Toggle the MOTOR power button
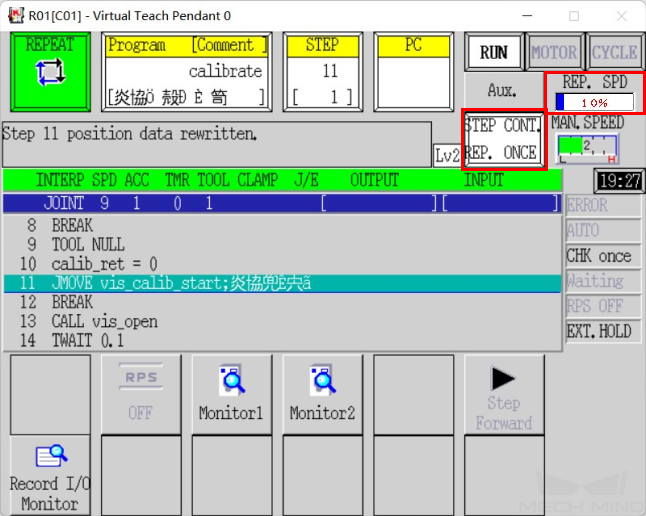 point(555,52)
